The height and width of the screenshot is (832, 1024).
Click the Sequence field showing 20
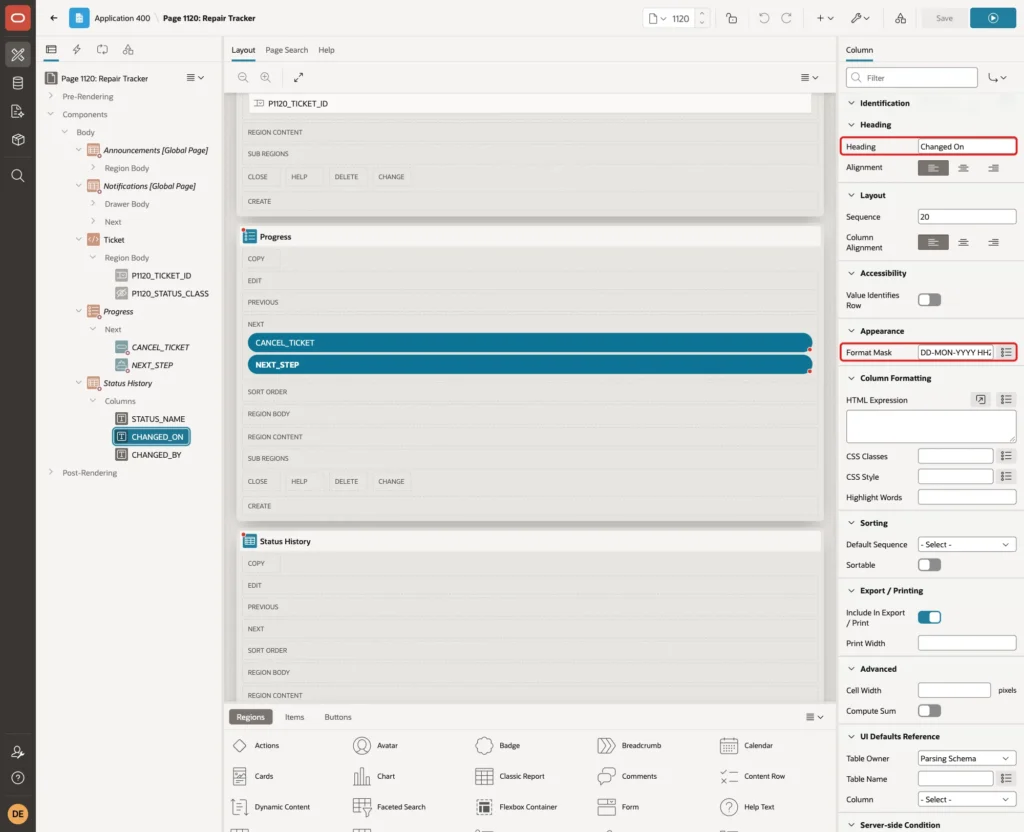coord(967,217)
